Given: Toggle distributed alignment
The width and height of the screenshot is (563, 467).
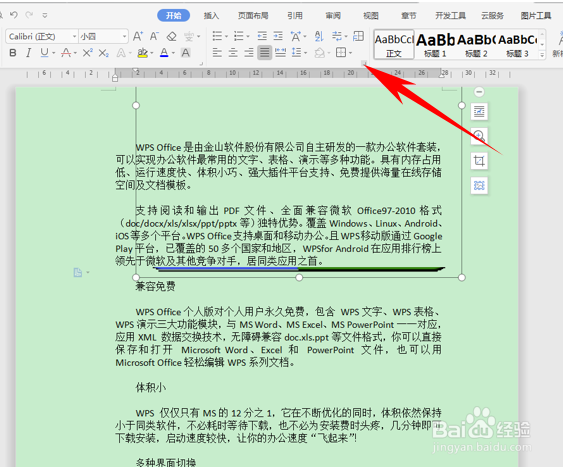Looking at the screenshot, I should [x=280, y=52].
